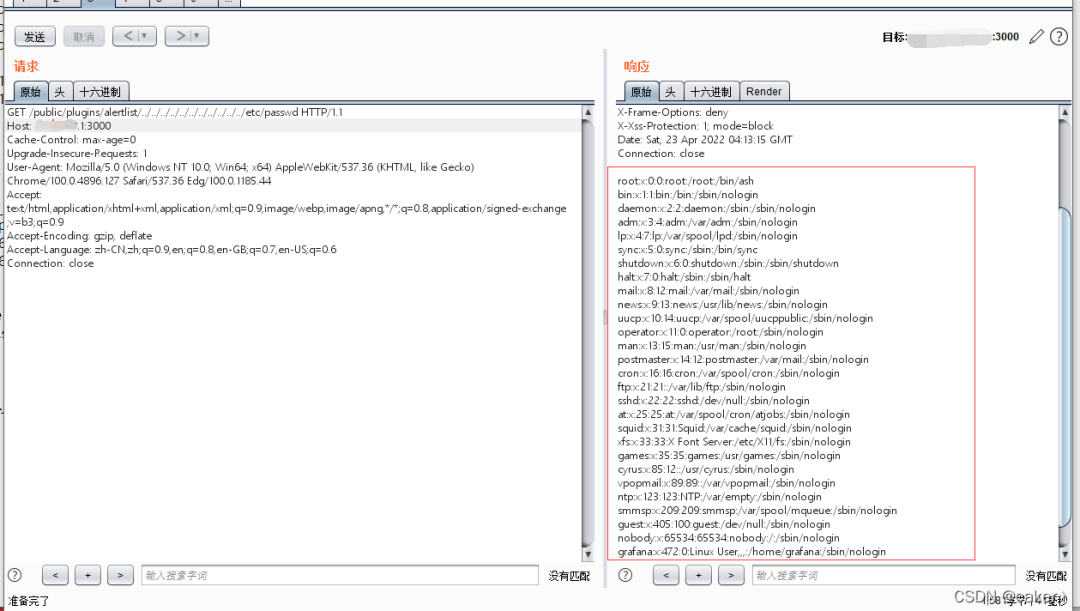Click the Accept-Encoding: gzip, deflate line
This screenshot has height=611, width=1080.
pos(79,236)
